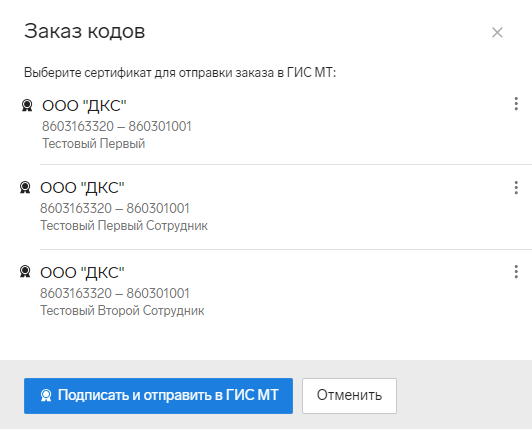Click certificate icon beside Тестовый Второй Сотрудник

25,272
